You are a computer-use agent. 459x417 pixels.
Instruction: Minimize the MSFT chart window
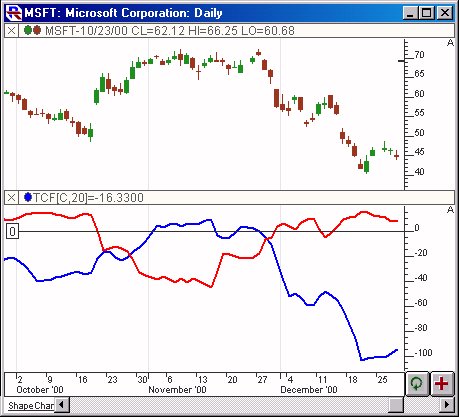click(x=410, y=13)
